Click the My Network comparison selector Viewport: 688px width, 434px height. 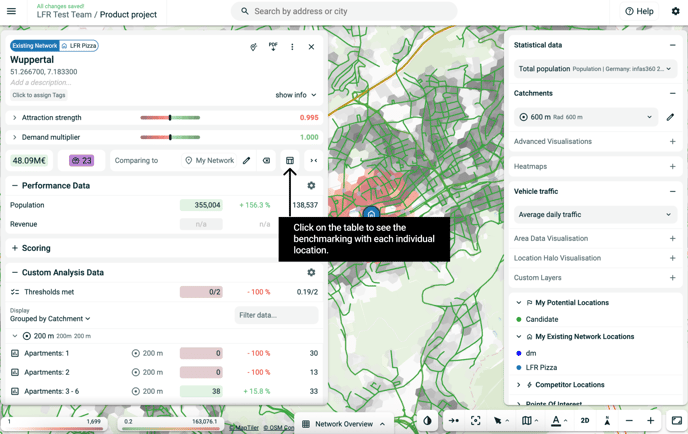(210, 161)
